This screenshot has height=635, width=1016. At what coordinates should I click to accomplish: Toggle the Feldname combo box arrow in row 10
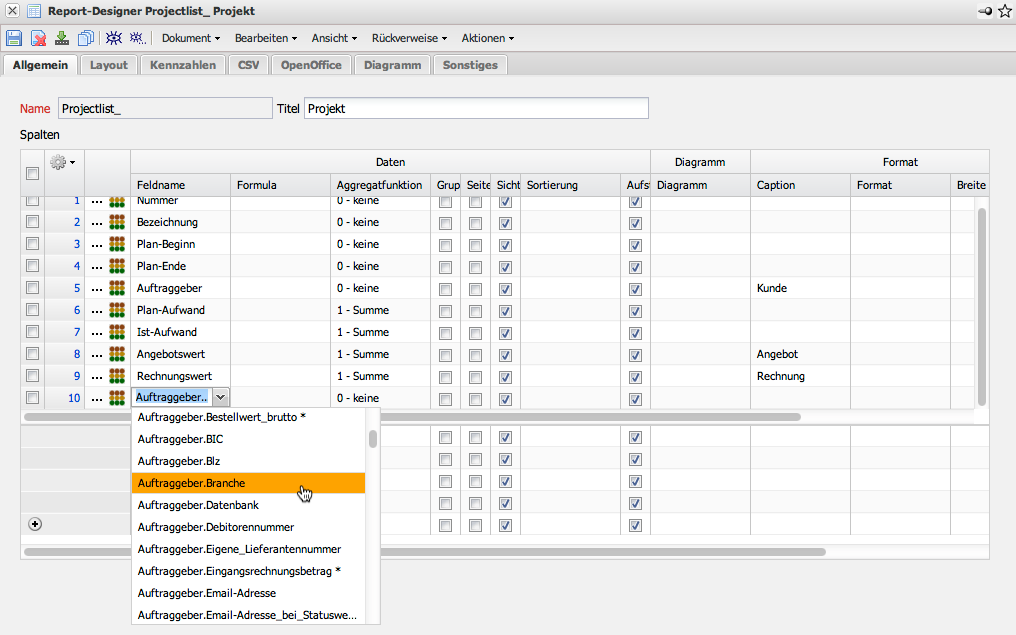[x=221, y=398]
